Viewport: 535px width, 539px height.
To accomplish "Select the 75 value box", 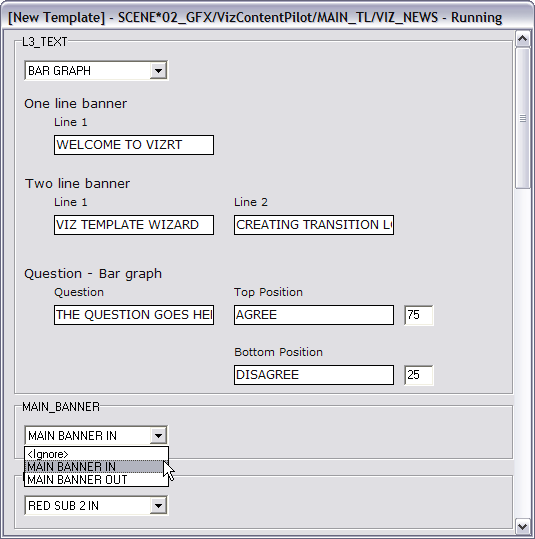I will [x=419, y=315].
